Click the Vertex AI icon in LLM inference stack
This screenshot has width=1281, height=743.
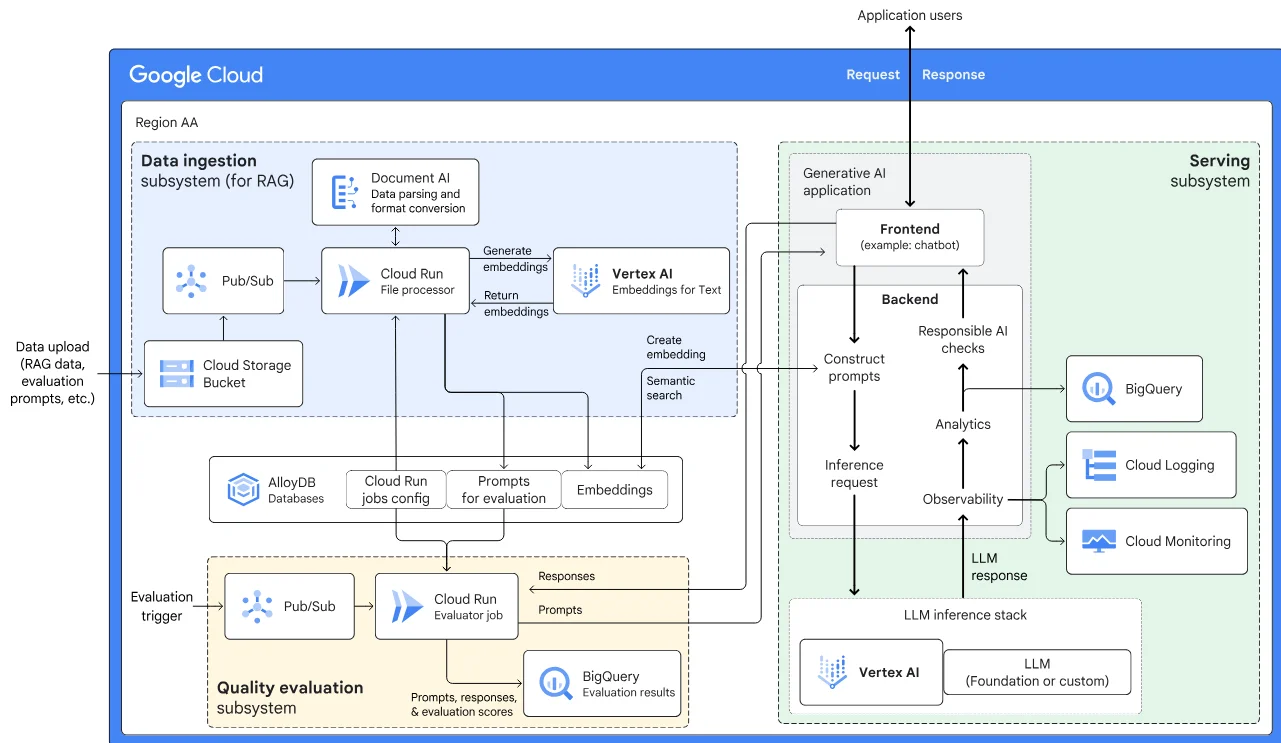coord(832,672)
